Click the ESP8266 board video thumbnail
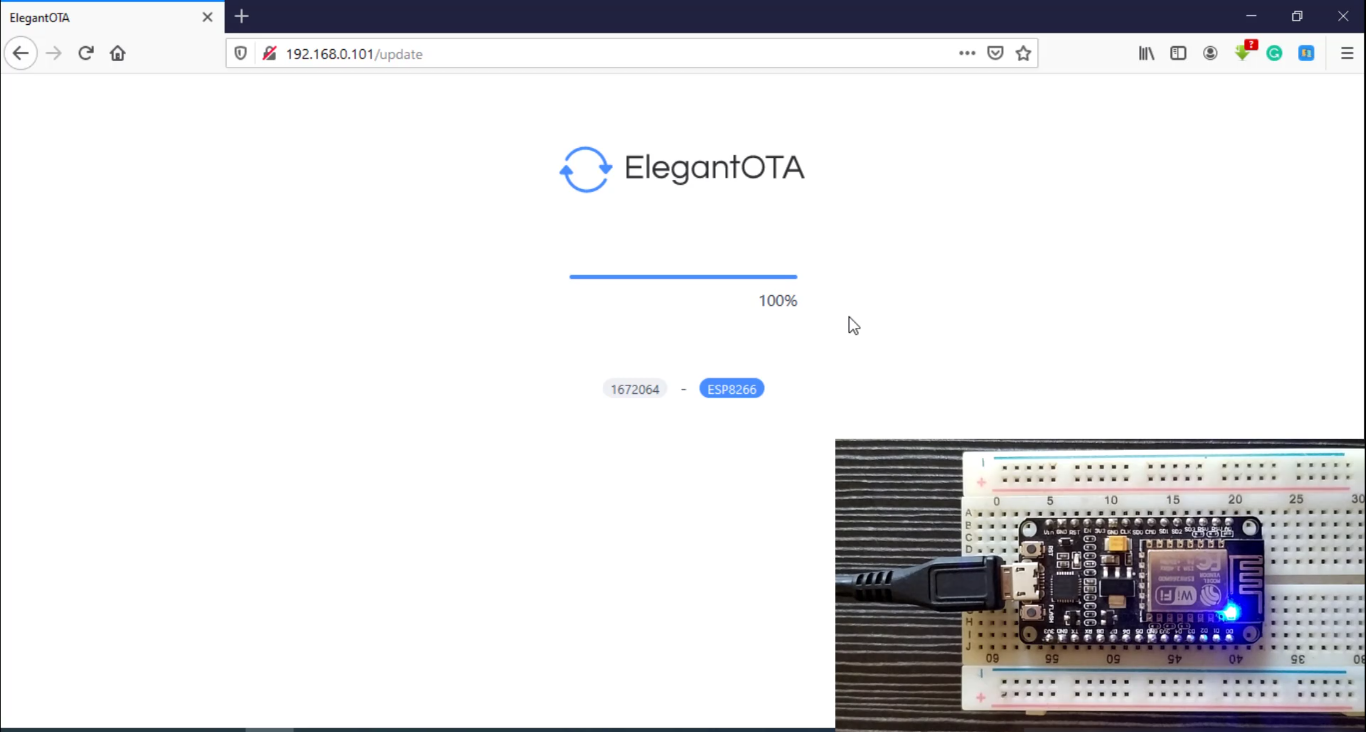The width and height of the screenshot is (1366, 732). pyautogui.click(x=1100, y=584)
